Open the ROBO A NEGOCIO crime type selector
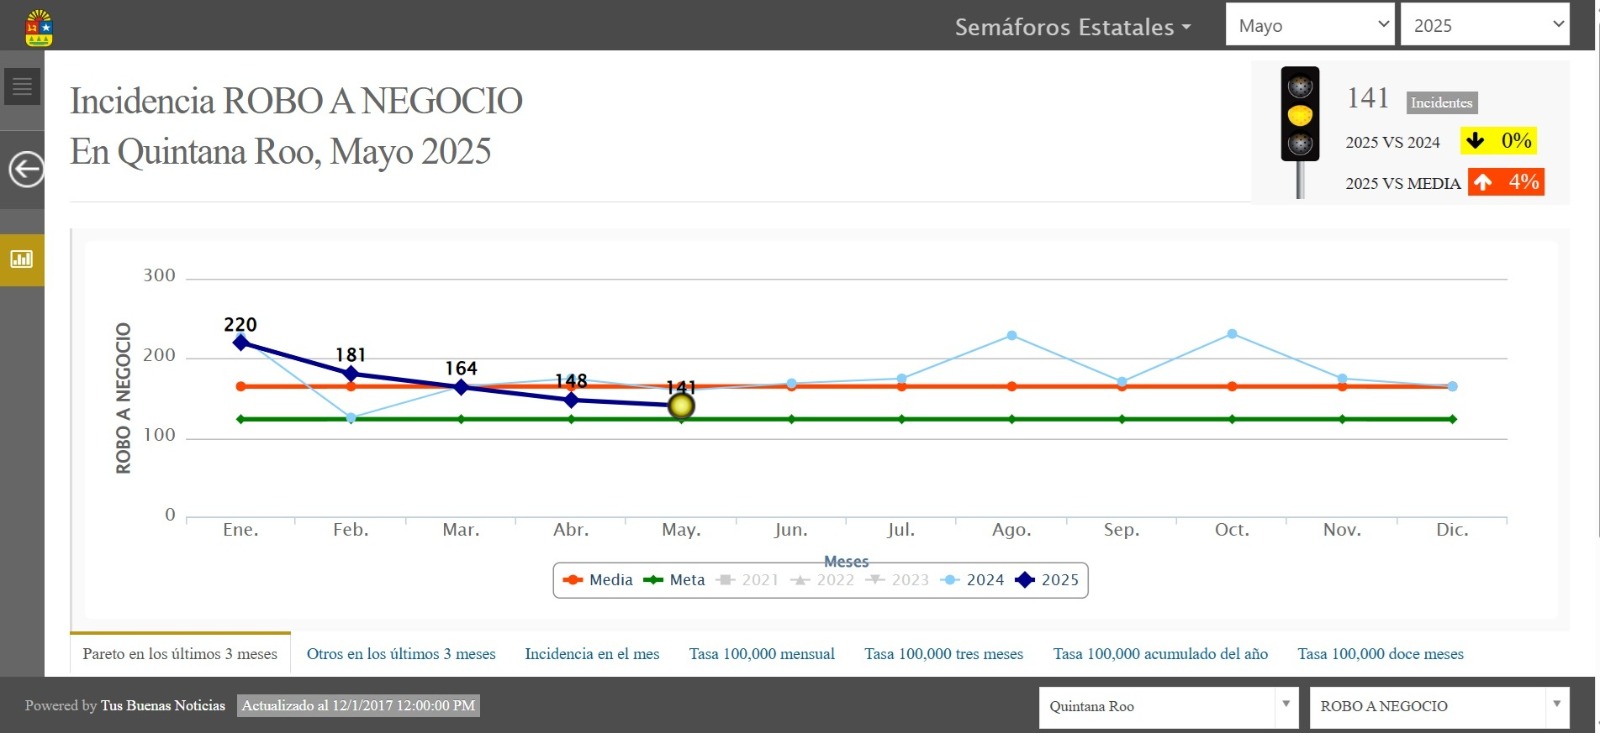This screenshot has height=733, width=1600. [1438, 707]
